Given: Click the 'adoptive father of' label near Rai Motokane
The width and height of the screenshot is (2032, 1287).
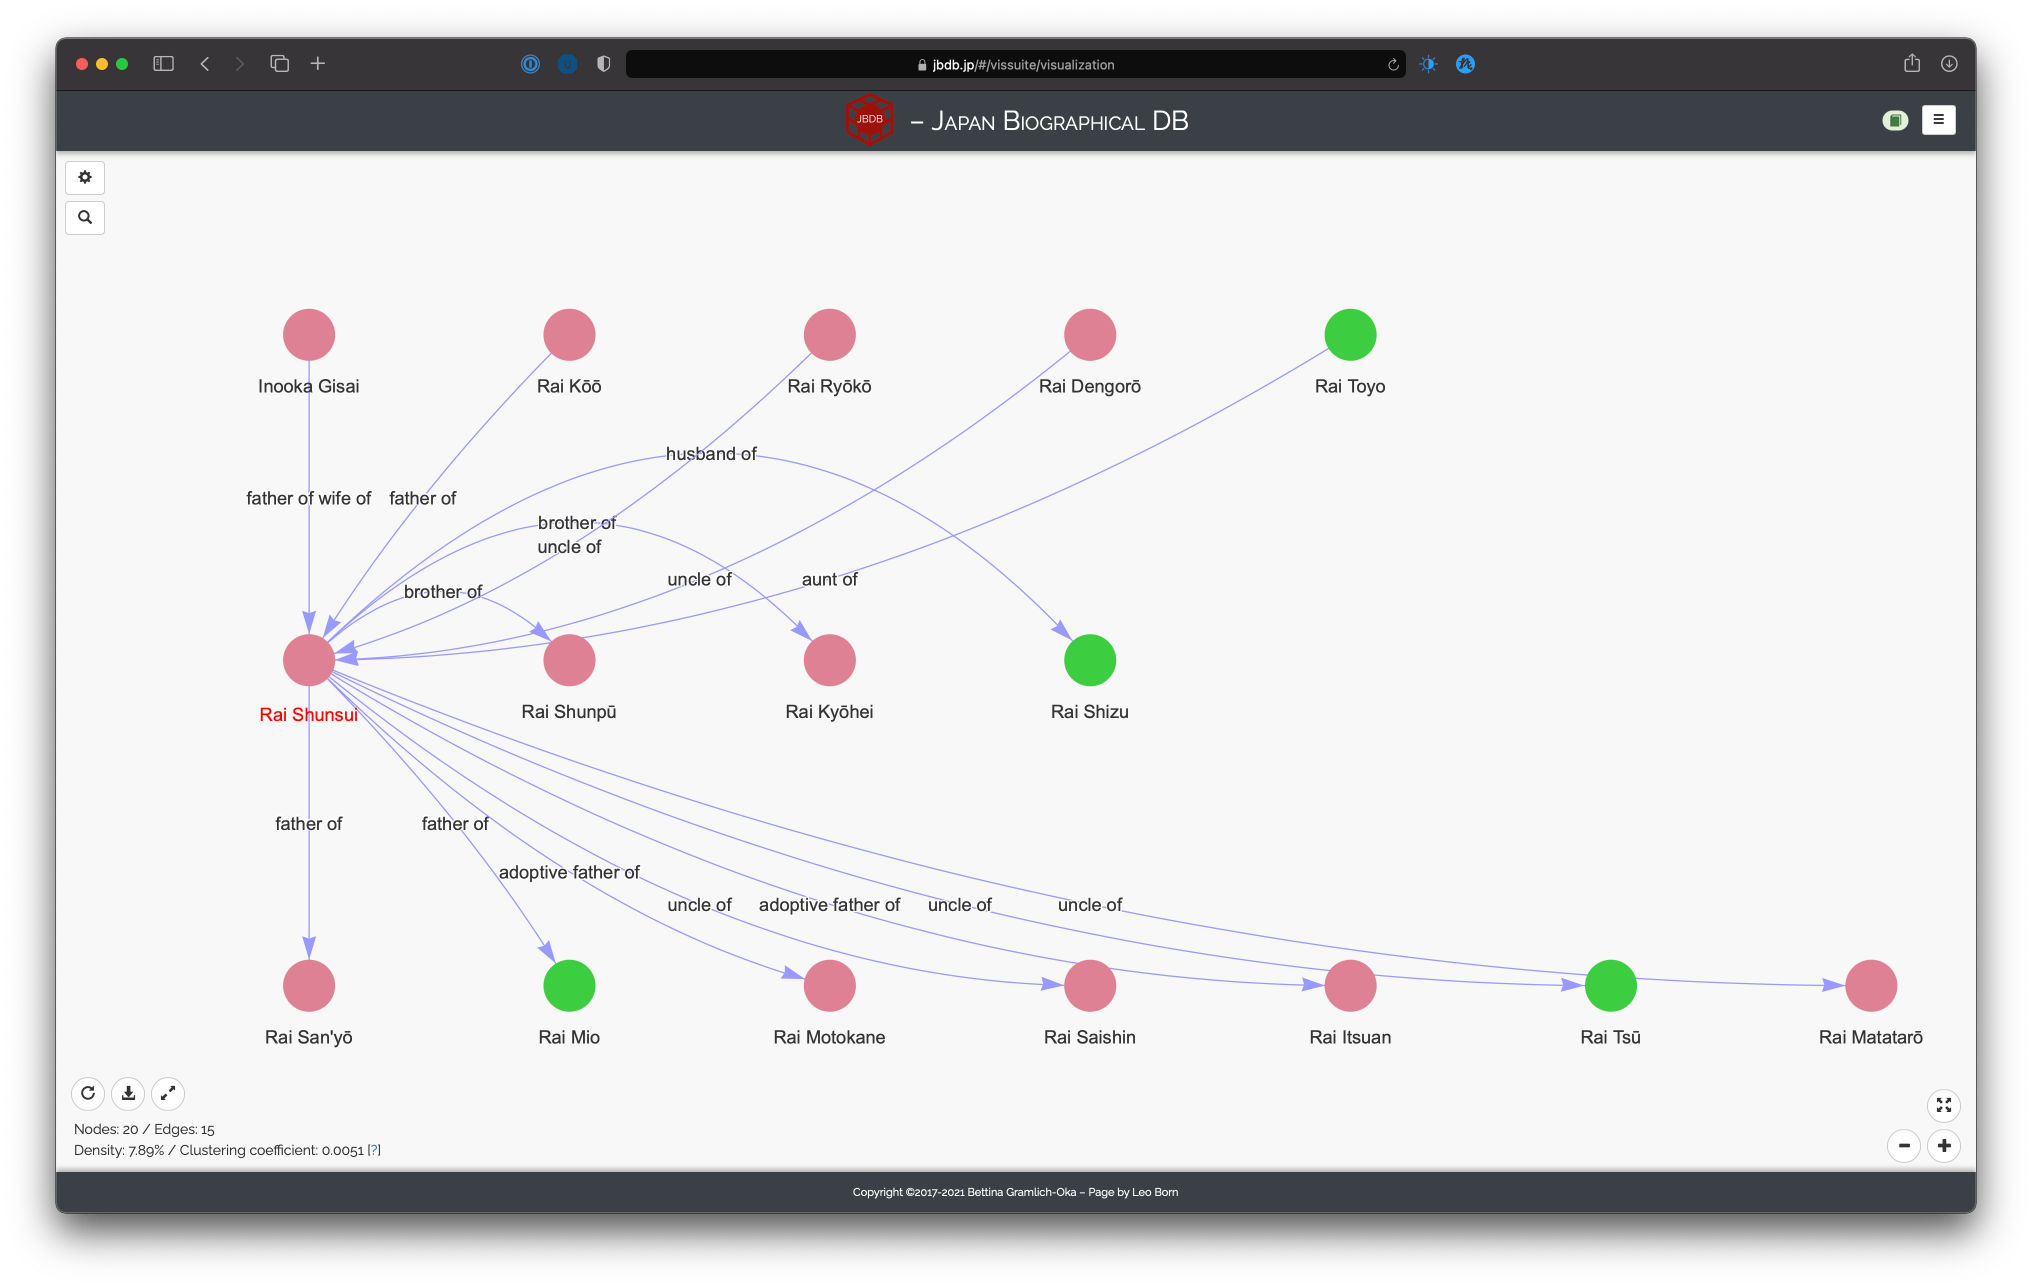Looking at the screenshot, I should click(x=569, y=872).
